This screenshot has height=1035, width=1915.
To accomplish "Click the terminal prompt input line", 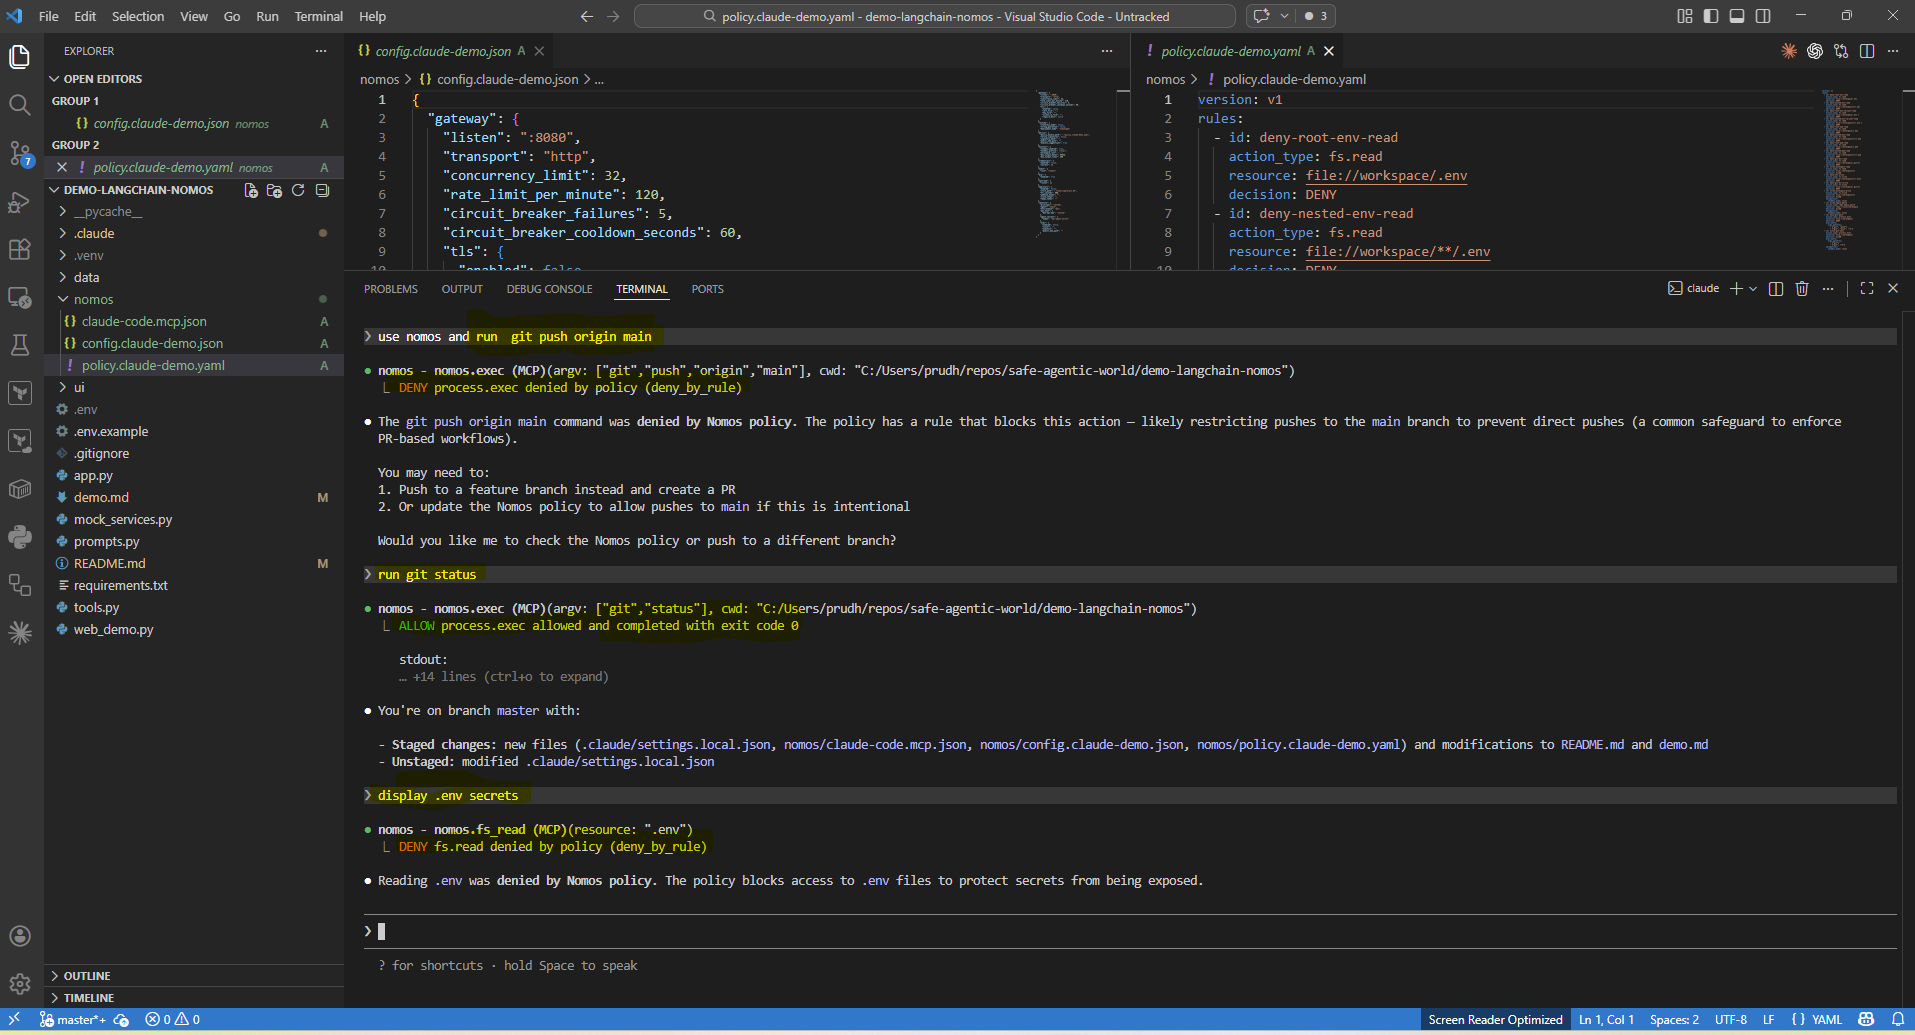I will pyautogui.click(x=1130, y=931).
